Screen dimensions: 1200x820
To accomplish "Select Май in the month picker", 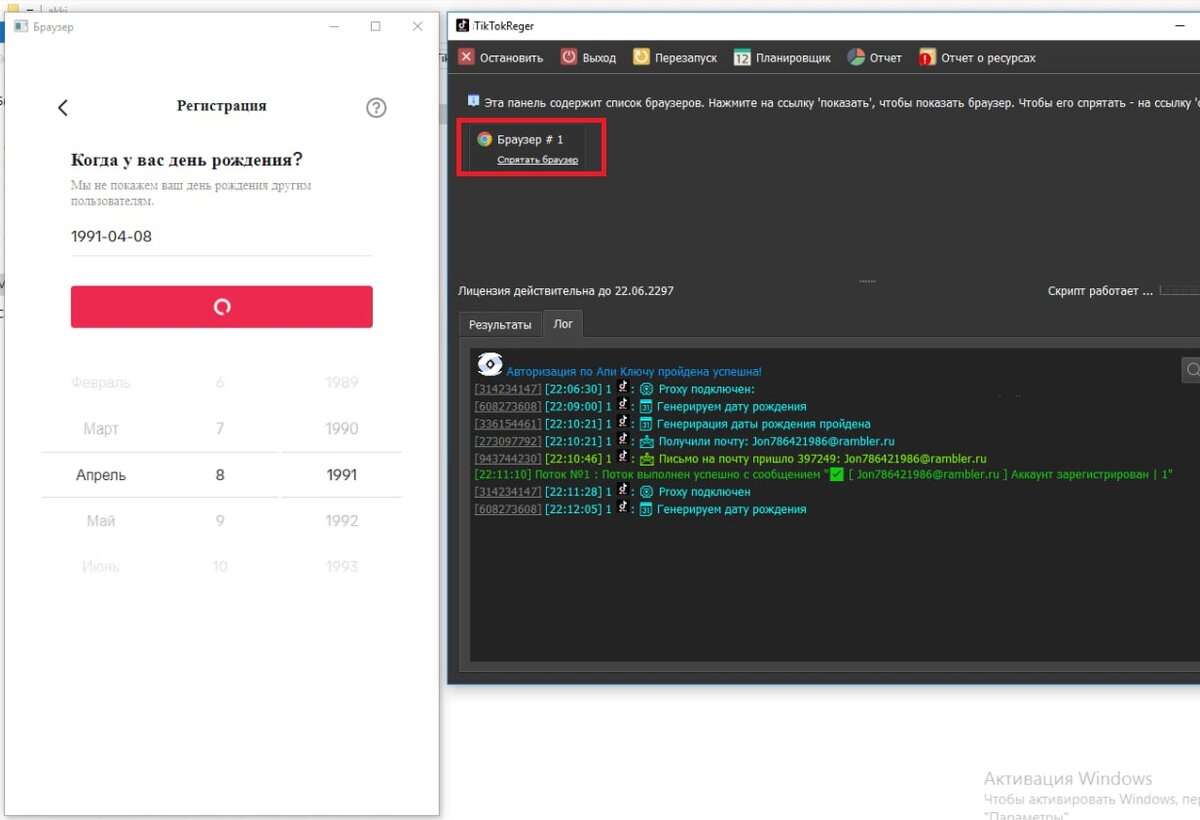I will tap(101, 521).
